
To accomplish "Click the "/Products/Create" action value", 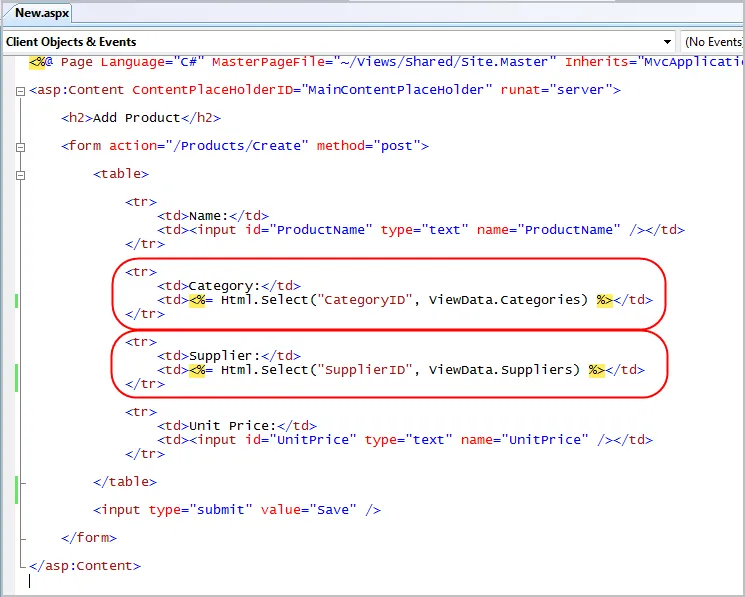I will pos(237,146).
